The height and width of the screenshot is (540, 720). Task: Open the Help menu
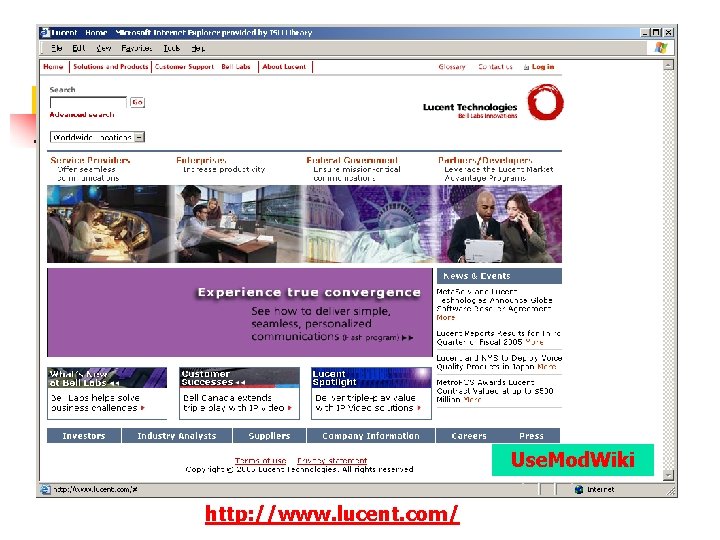198,48
